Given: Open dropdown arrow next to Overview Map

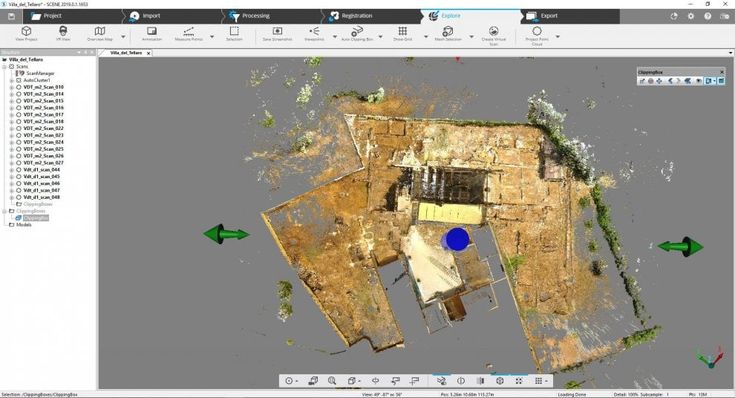Looking at the screenshot, I should [123, 37].
